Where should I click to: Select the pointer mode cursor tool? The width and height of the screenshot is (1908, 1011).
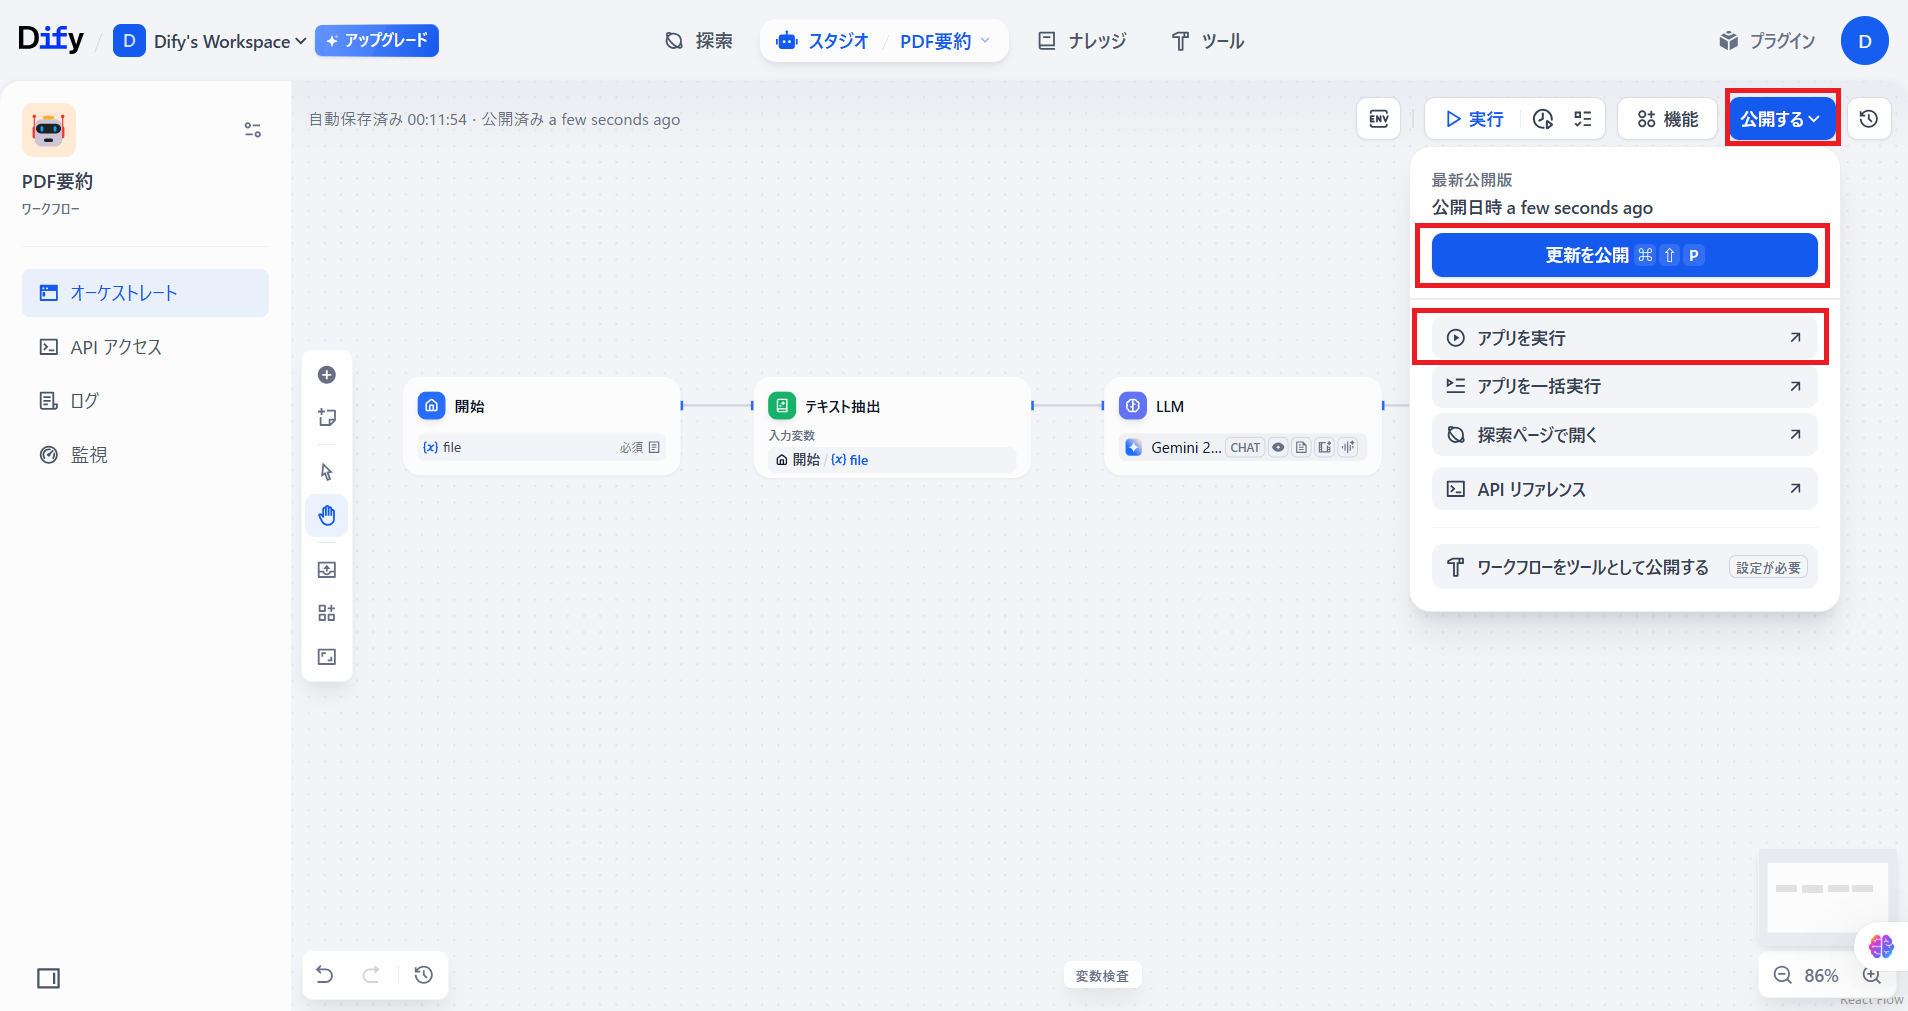[327, 472]
